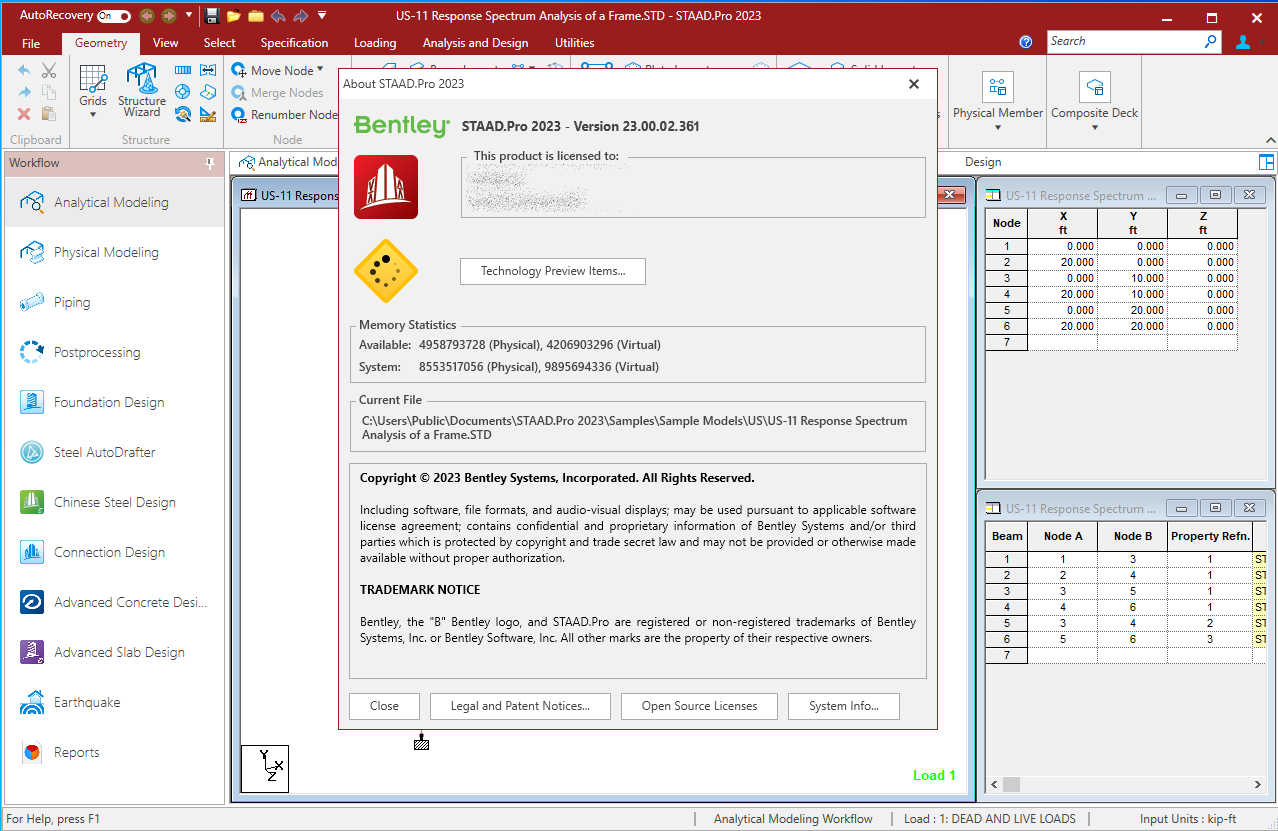Switch to the View ribbon tab
This screenshot has height=831, width=1278.
point(166,43)
